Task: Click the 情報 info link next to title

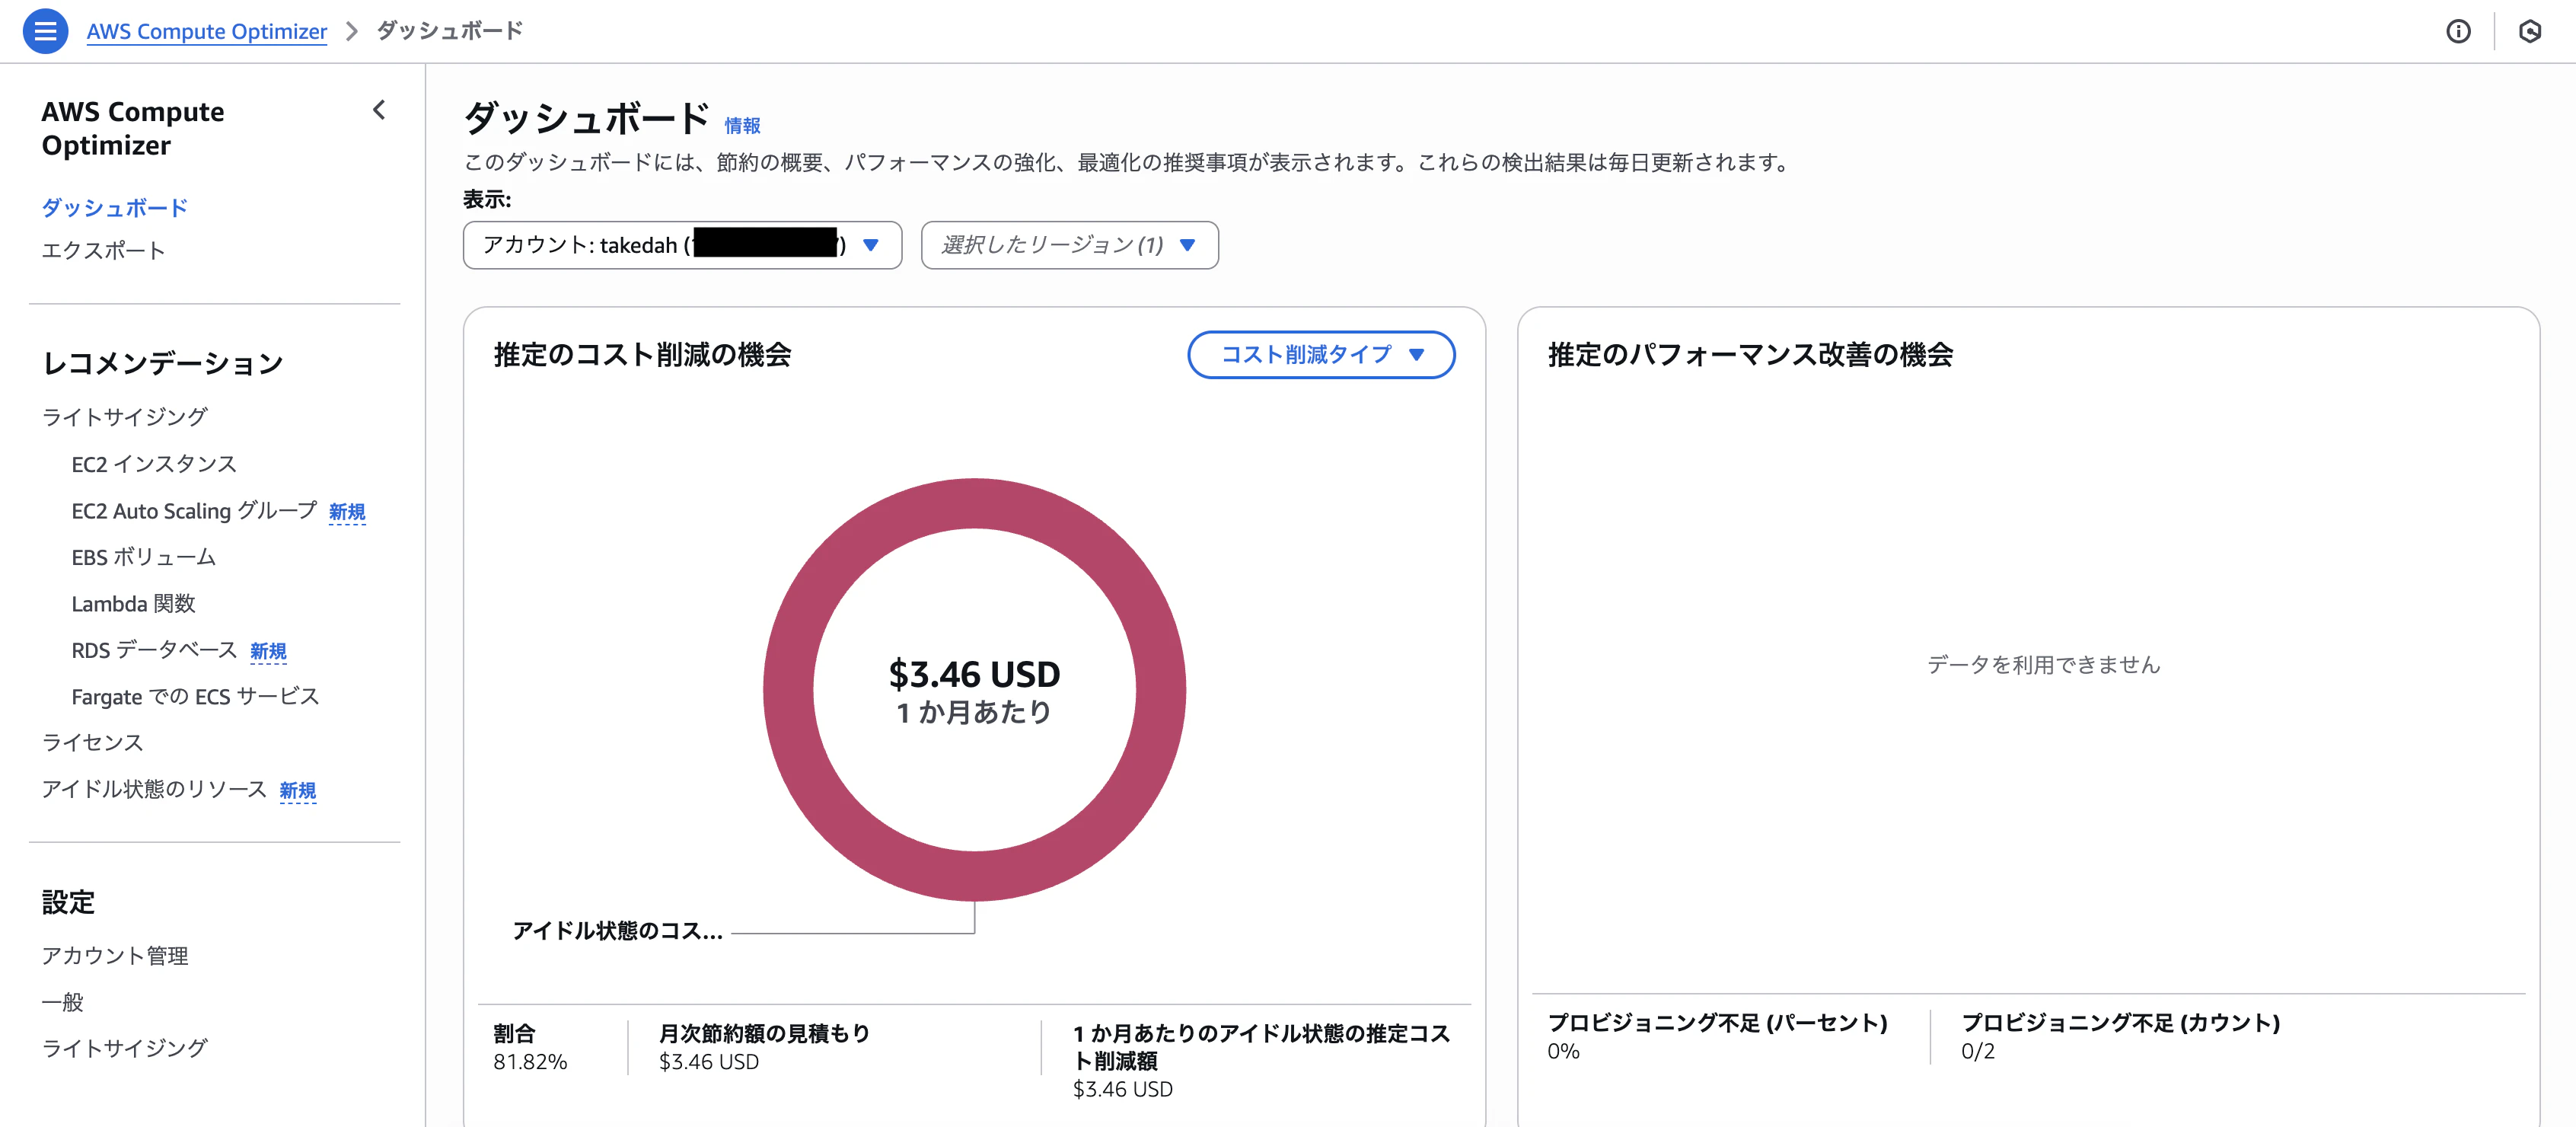Action: tap(742, 125)
